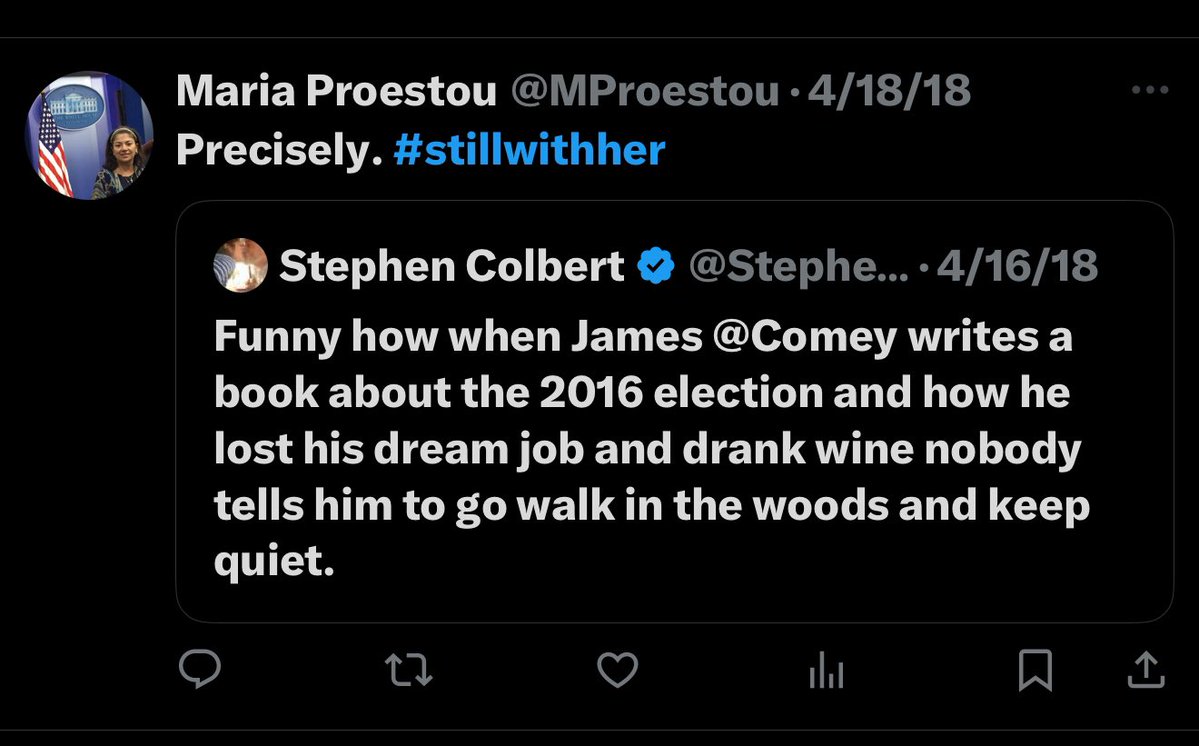The width and height of the screenshot is (1199, 746).
Task: Open the #stillwithher hashtag link
Action: click(530, 150)
